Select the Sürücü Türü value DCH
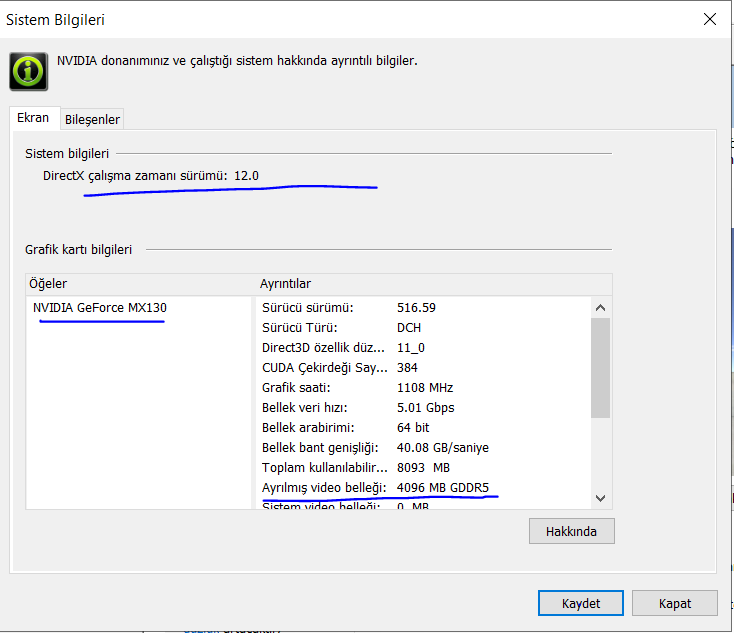Viewport: 734px width, 633px height. (x=409, y=328)
